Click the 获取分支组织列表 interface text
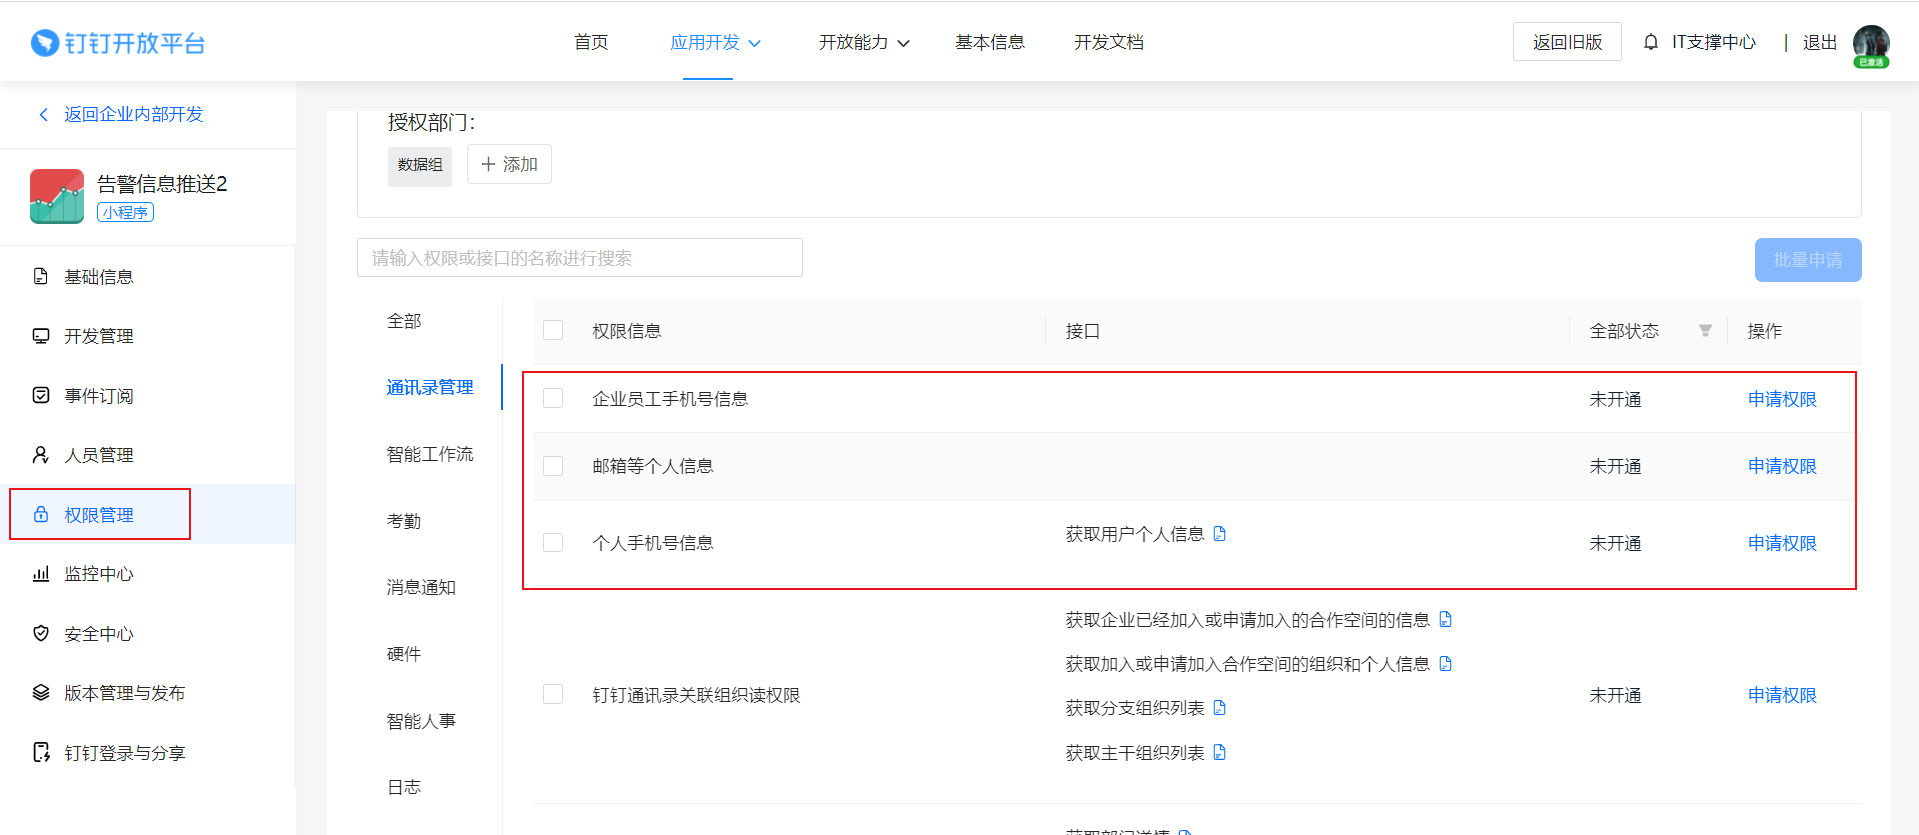Screen dimensions: 1919x835 (x=1135, y=708)
